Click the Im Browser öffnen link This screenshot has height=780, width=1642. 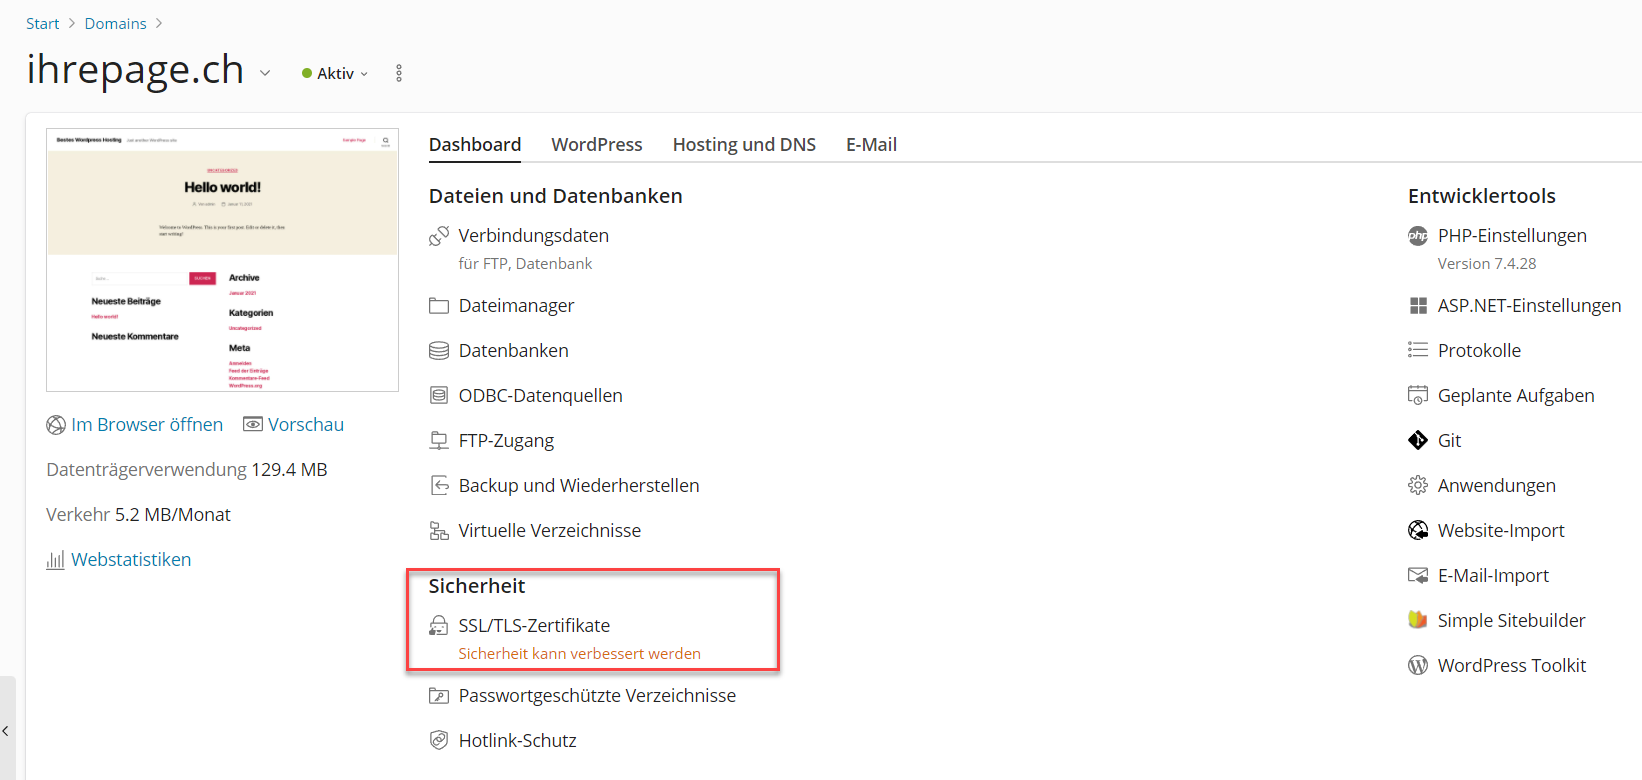pyautogui.click(x=147, y=424)
